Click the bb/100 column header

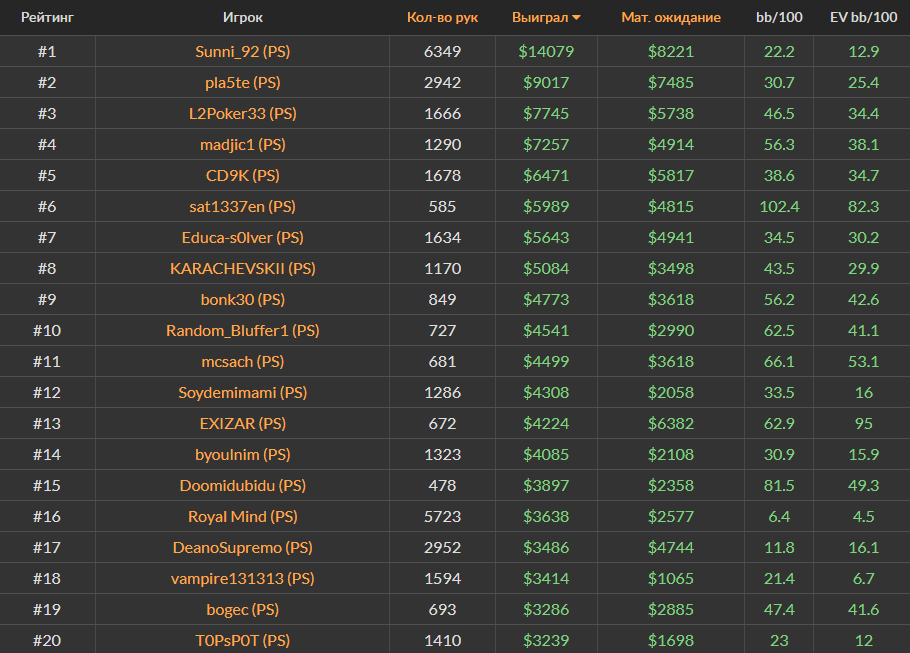[x=778, y=18]
